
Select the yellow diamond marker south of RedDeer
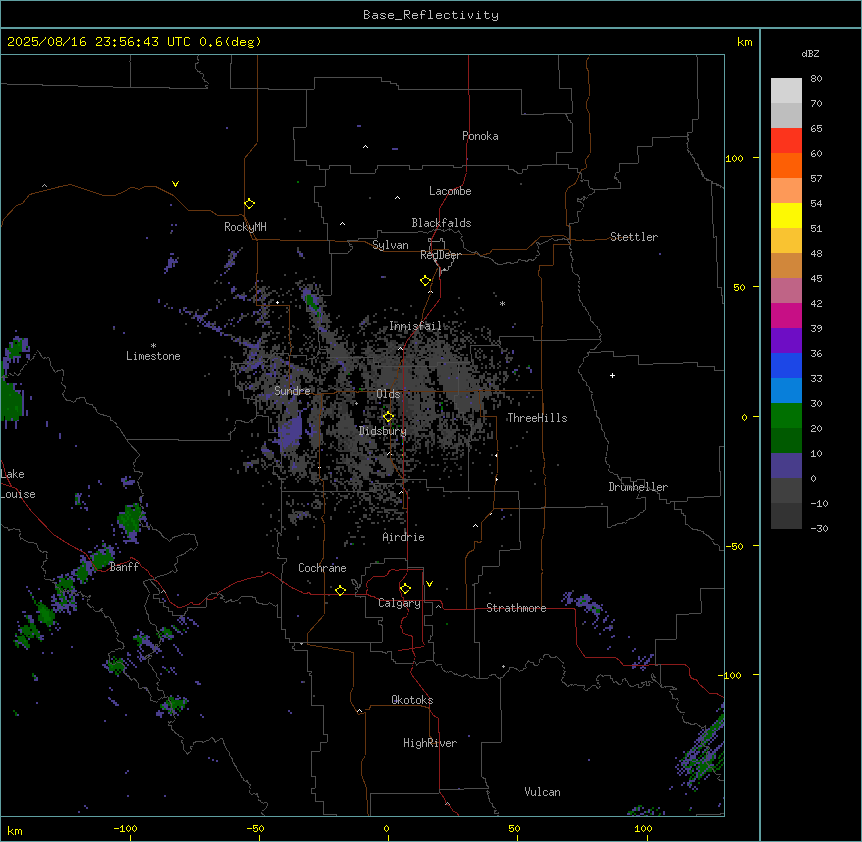[425, 281]
